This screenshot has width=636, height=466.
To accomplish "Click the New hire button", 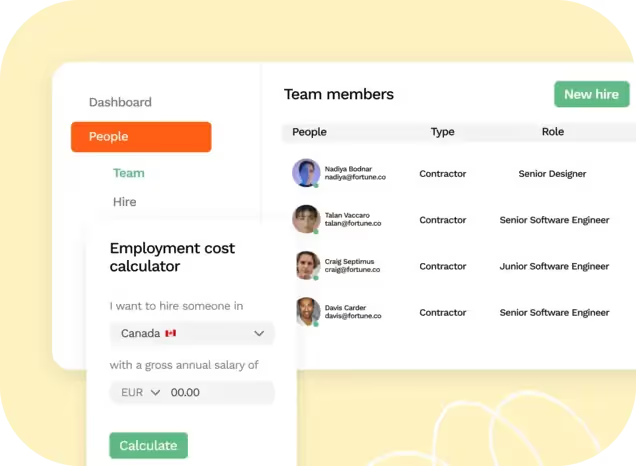I will [592, 94].
